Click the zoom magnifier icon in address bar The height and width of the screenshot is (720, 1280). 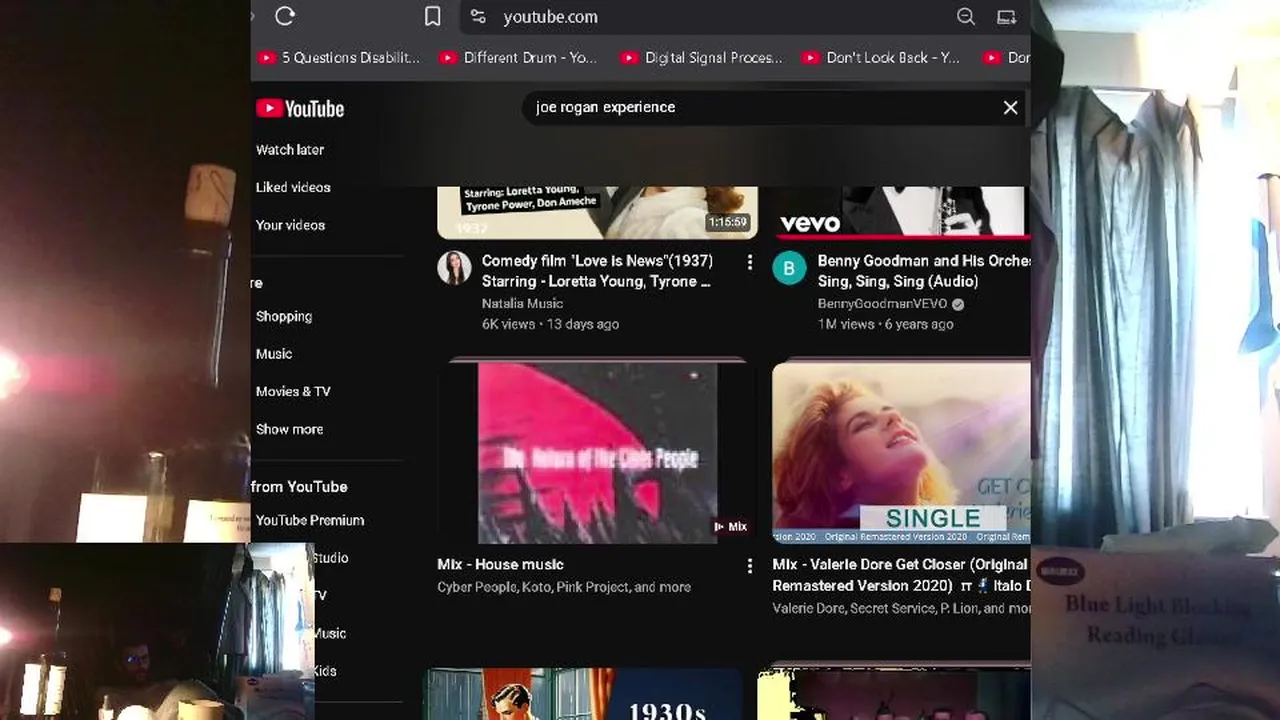tap(965, 16)
